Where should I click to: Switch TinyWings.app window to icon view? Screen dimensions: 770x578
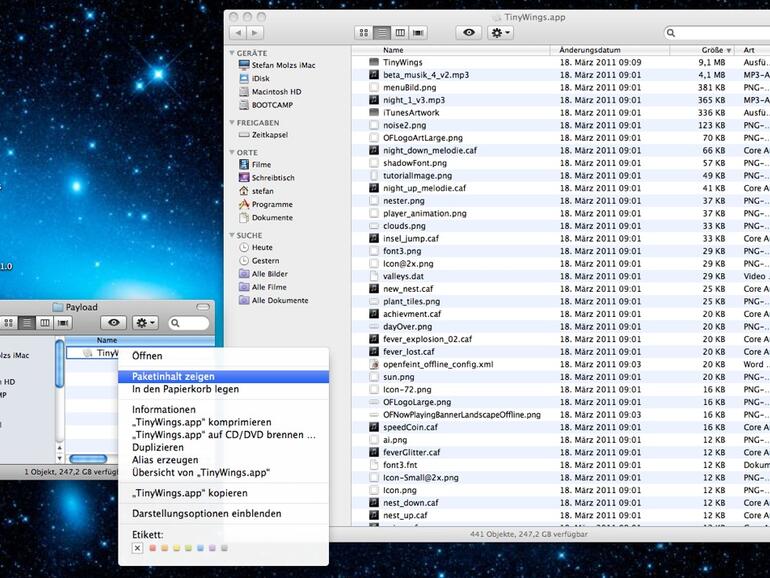pos(364,33)
